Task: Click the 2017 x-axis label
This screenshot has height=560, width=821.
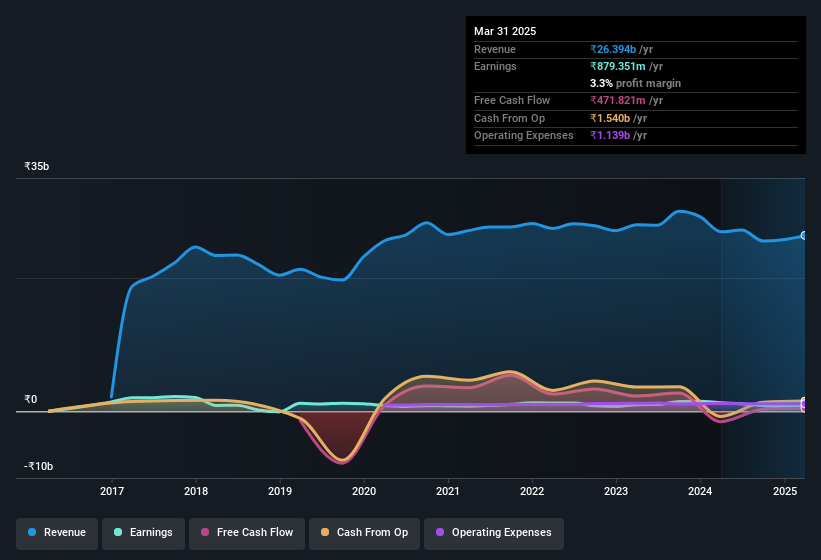Action: 112,491
